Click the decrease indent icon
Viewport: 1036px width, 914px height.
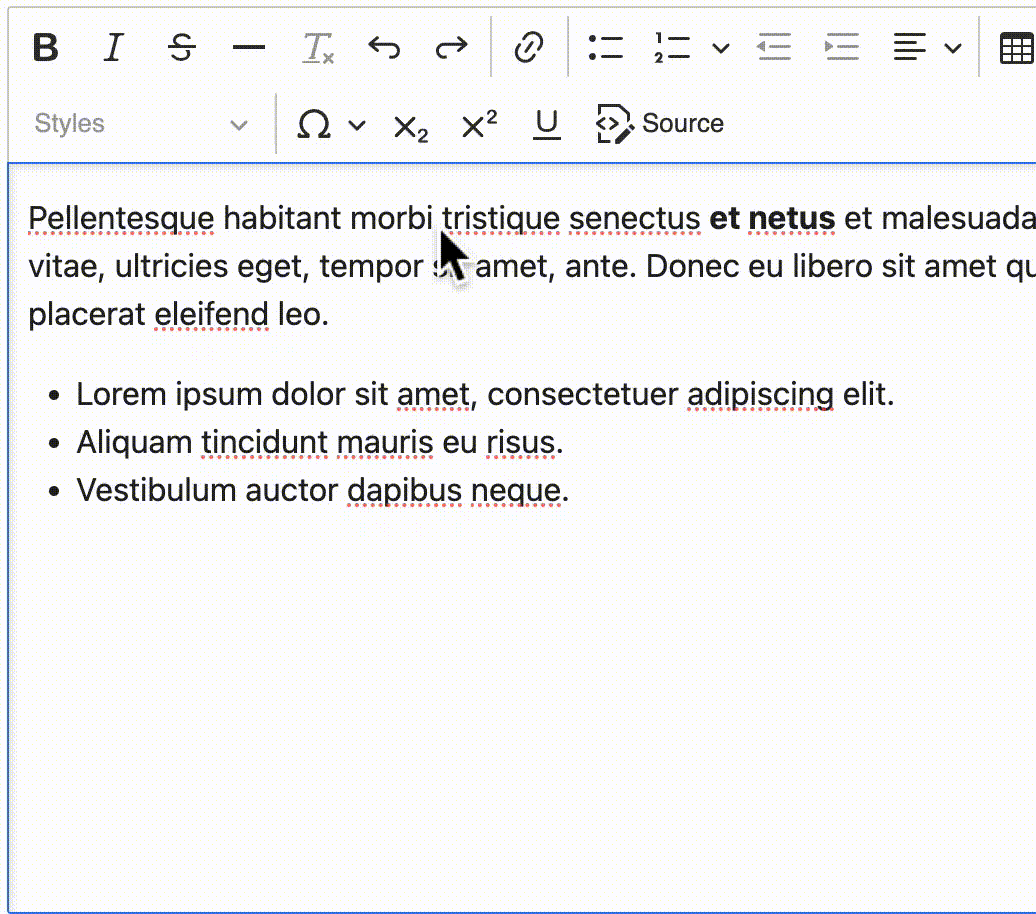point(773,47)
